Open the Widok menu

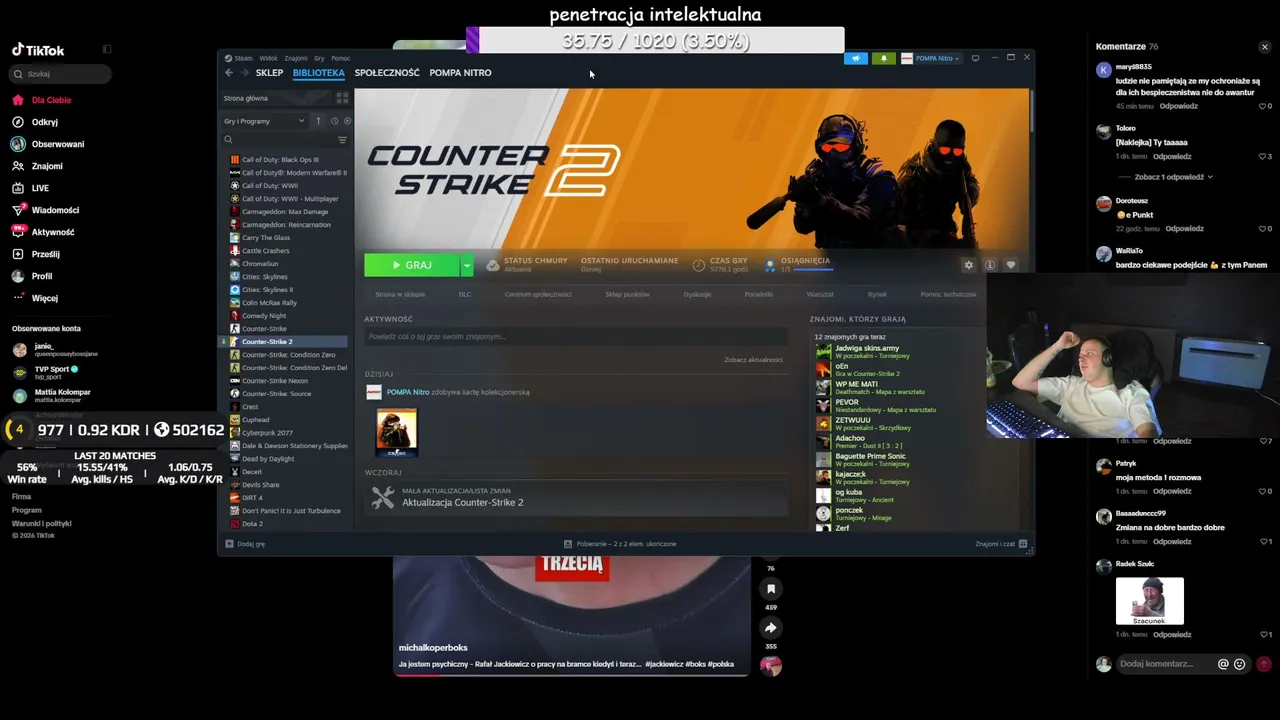click(x=268, y=58)
